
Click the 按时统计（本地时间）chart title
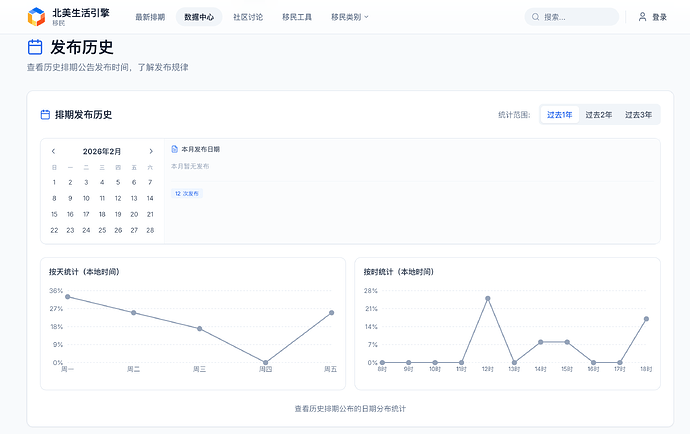399,272
